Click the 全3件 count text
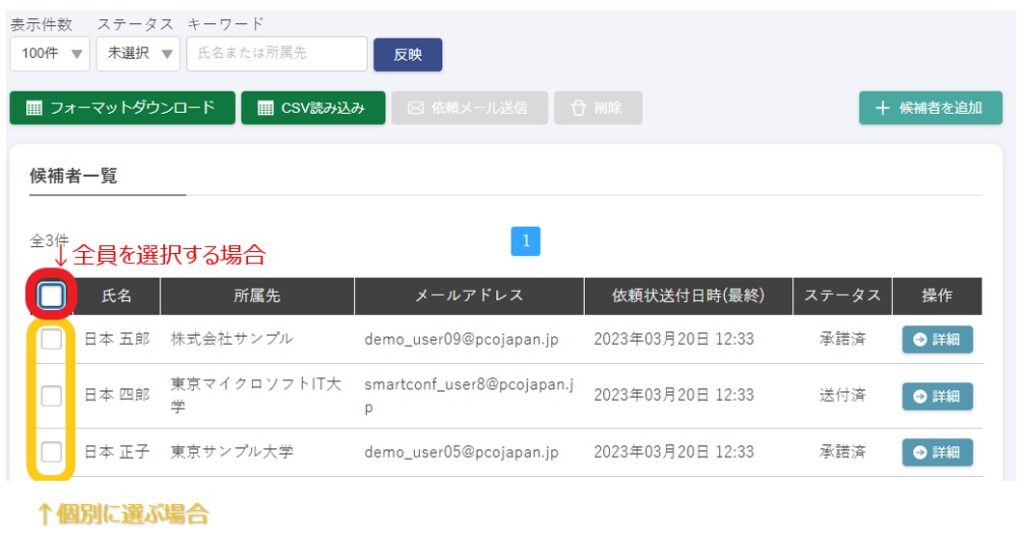This screenshot has height=533, width=1024. [x=49, y=240]
